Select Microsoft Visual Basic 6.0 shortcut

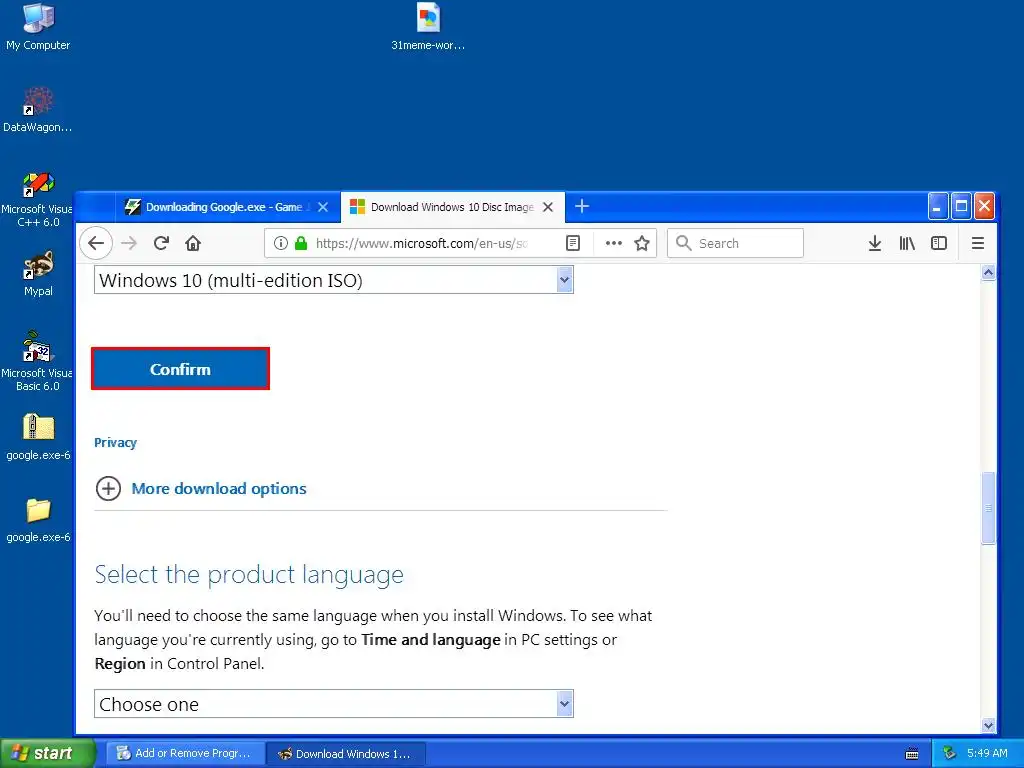pyautogui.click(x=38, y=361)
